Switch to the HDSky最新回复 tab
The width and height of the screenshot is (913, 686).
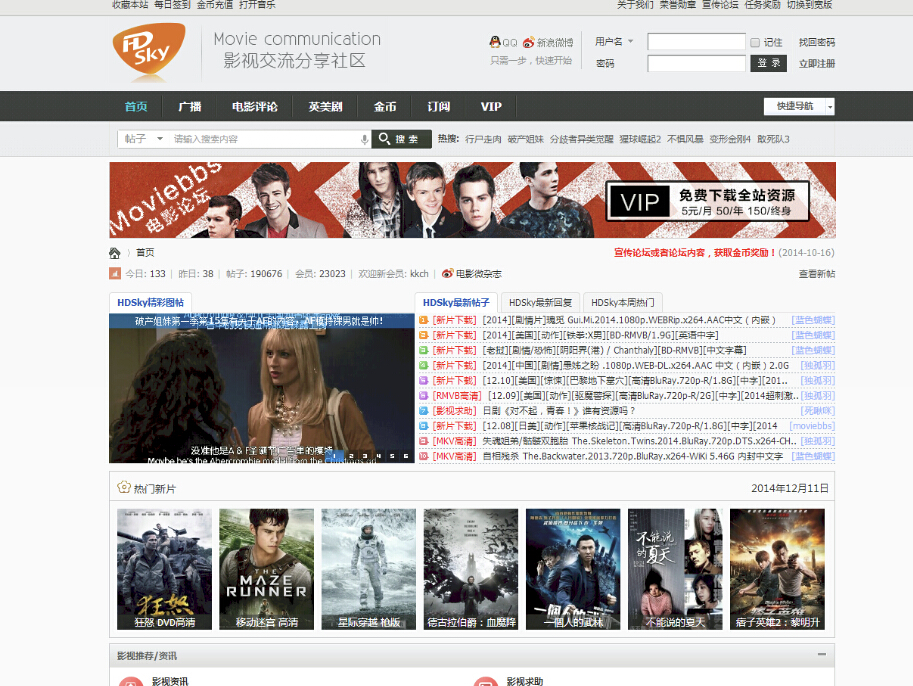(x=540, y=303)
